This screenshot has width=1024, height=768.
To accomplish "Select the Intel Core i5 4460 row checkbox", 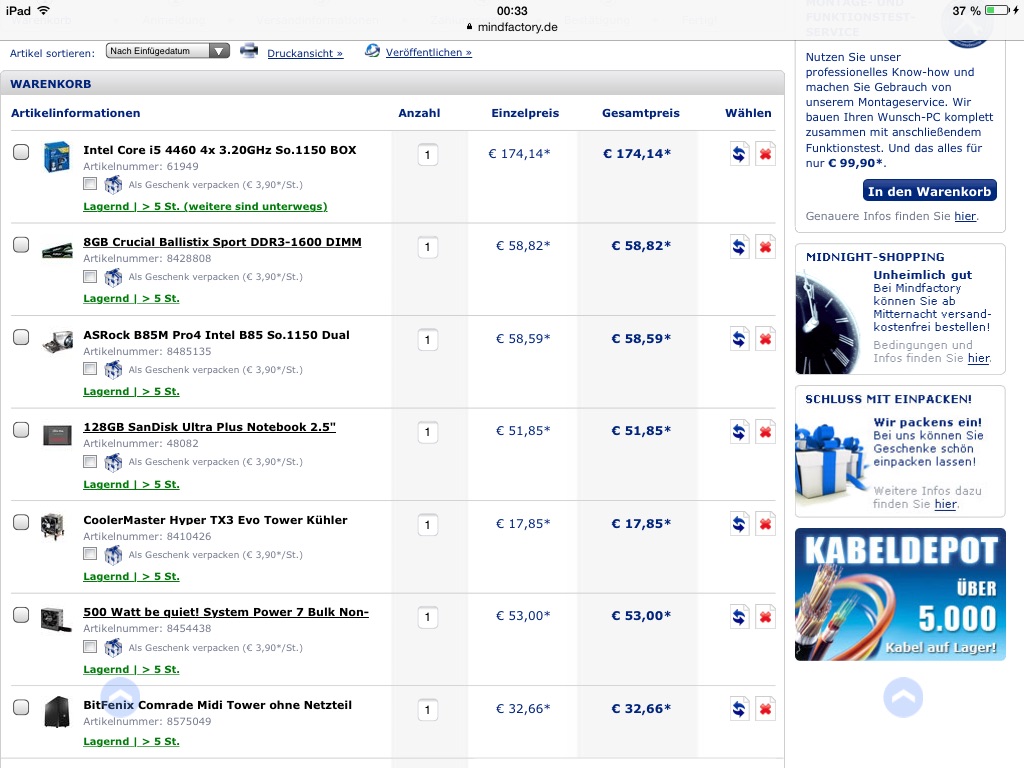I will pyautogui.click(x=21, y=152).
